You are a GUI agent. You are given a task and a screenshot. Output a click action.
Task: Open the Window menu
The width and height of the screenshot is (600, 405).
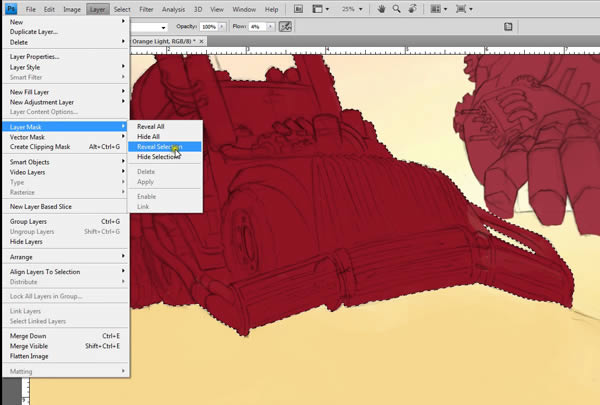pos(244,9)
